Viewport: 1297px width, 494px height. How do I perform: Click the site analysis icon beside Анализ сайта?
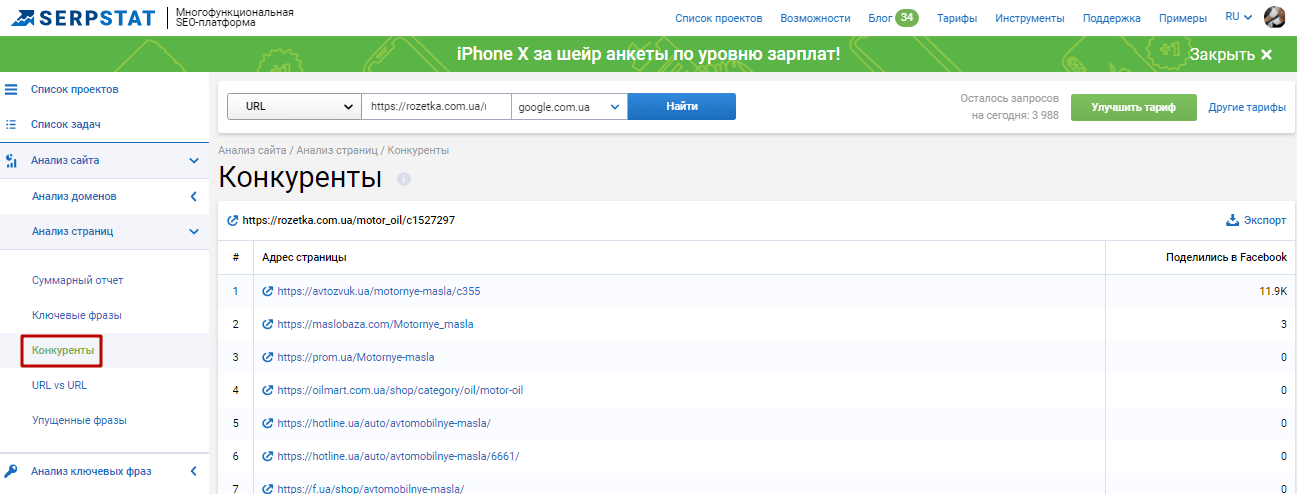coord(12,160)
